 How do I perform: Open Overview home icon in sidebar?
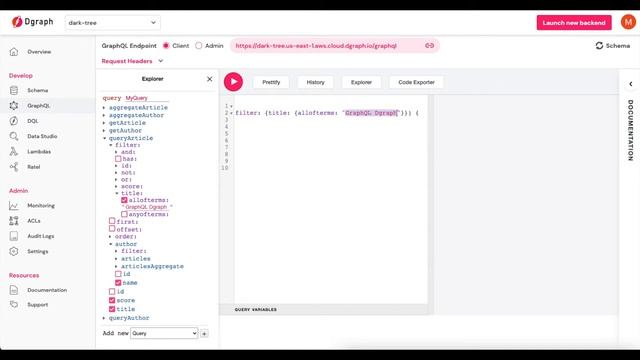click(14, 52)
